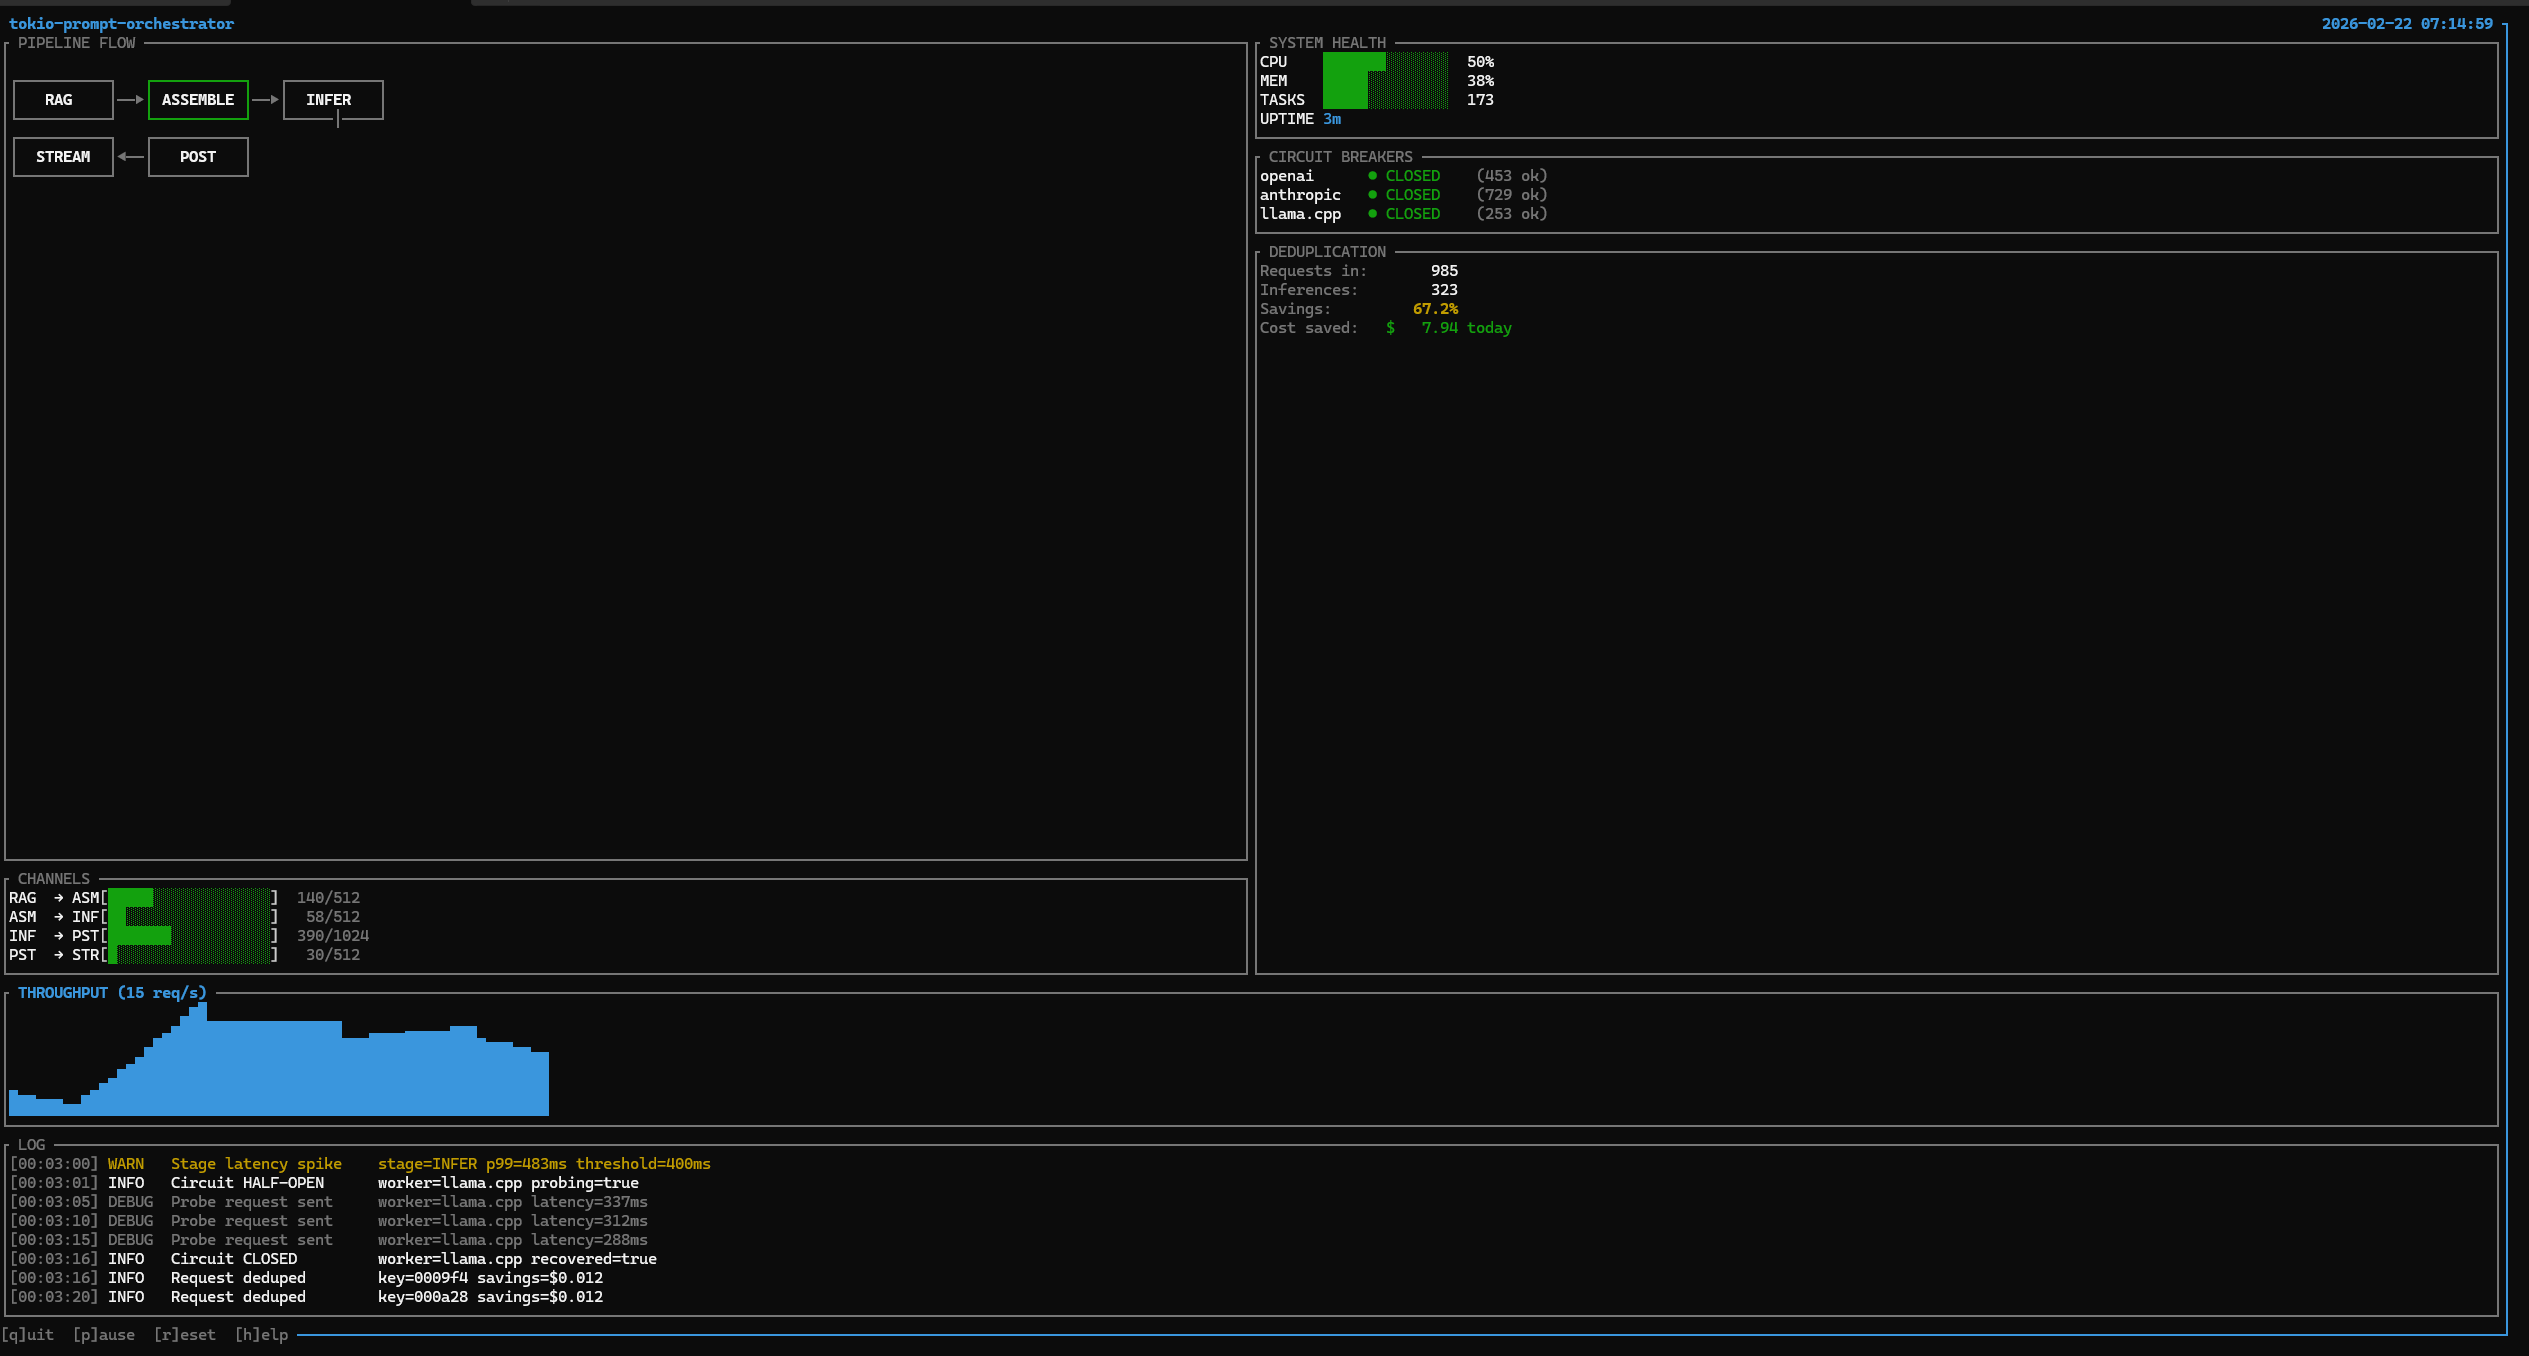
Task: Toggle pause using the [p]ause control
Action: coord(103,1334)
